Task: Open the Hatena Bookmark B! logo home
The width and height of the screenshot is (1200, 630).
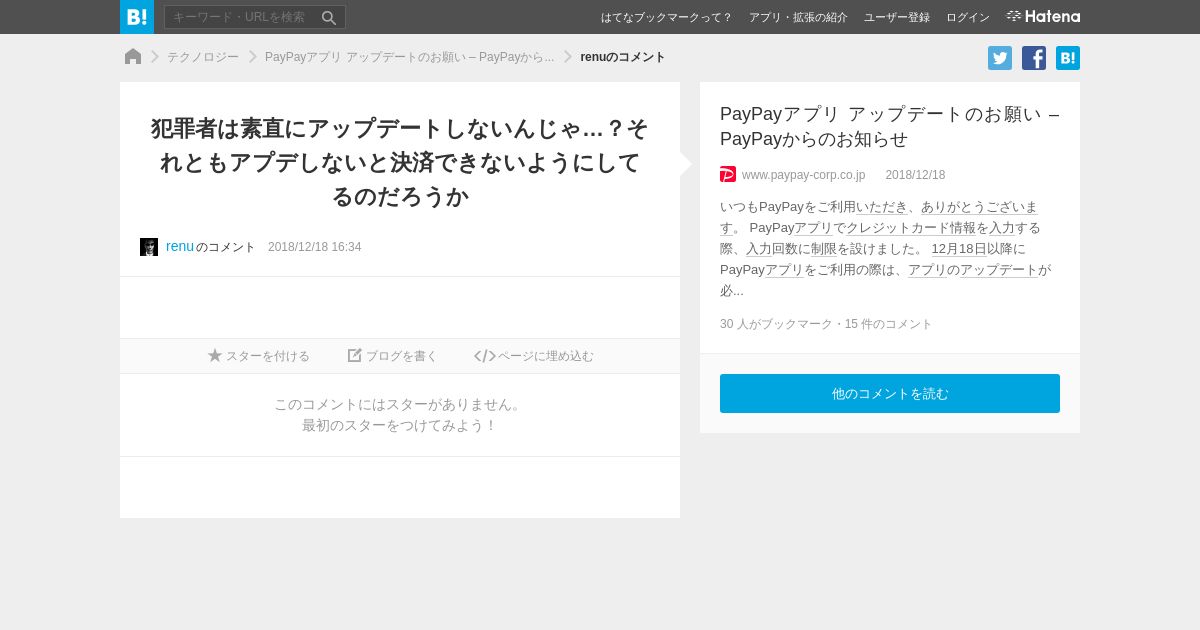Action: [x=137, y=17]
